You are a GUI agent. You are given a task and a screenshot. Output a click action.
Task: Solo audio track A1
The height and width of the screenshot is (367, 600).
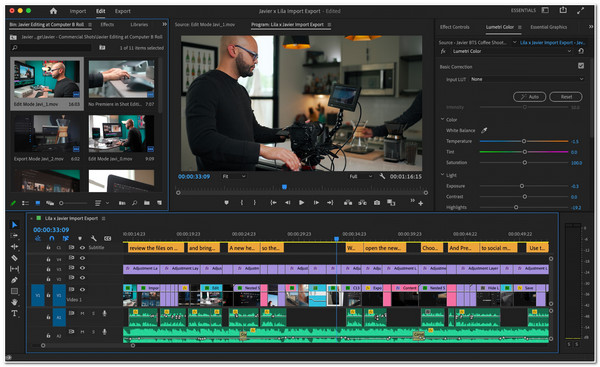(93, 313)
